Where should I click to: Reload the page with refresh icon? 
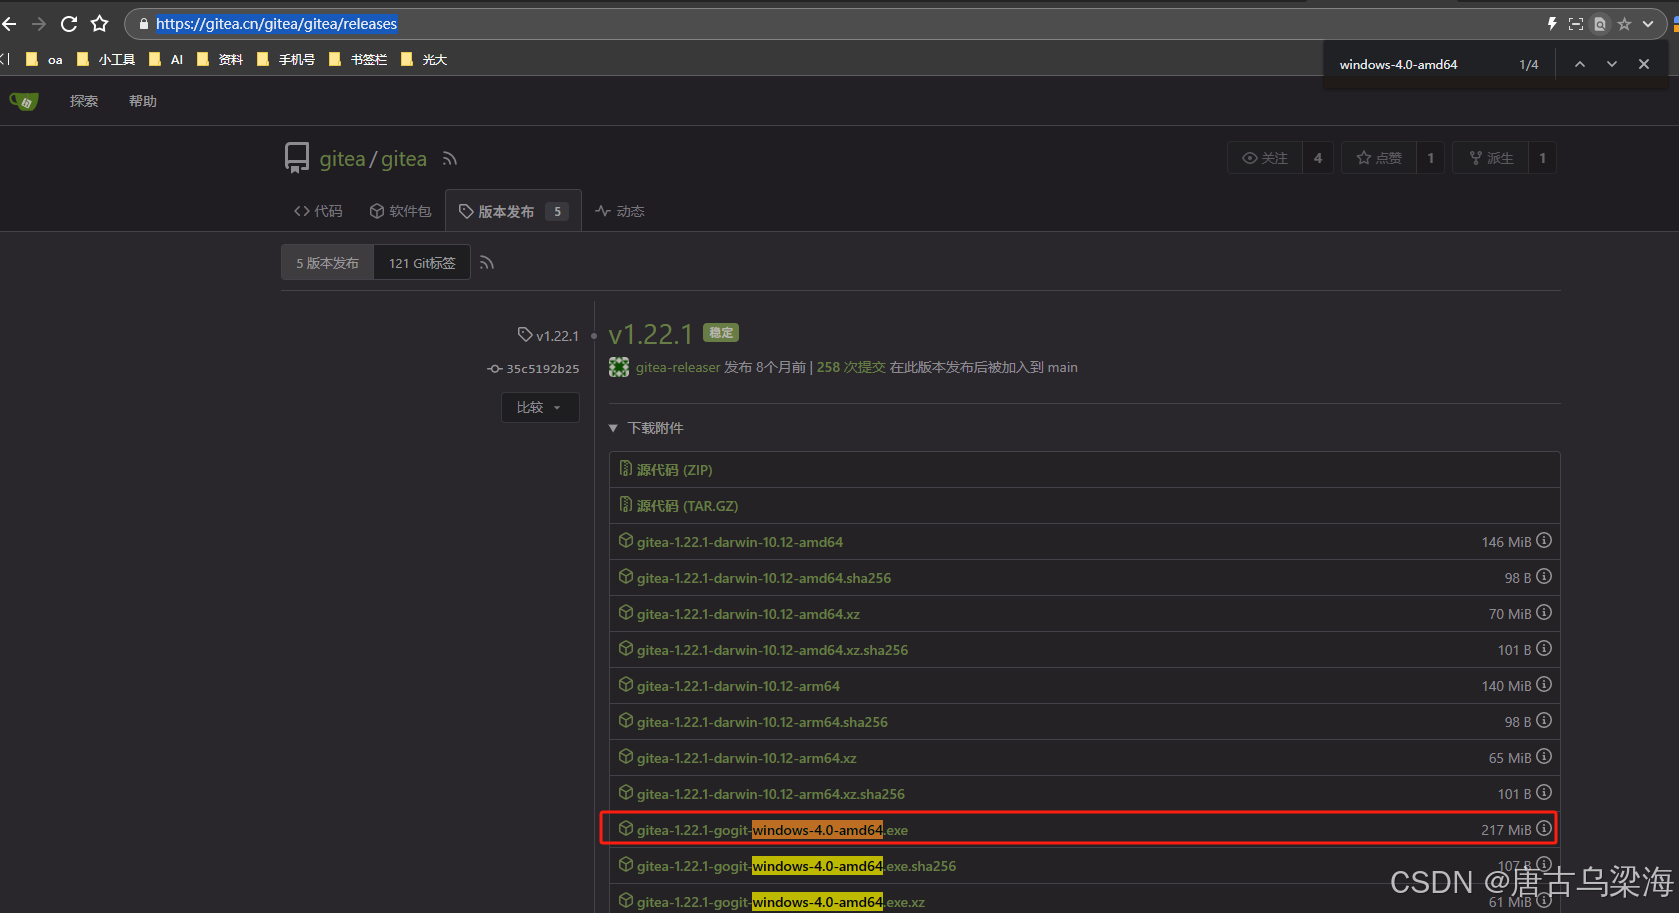pos(69,23)
